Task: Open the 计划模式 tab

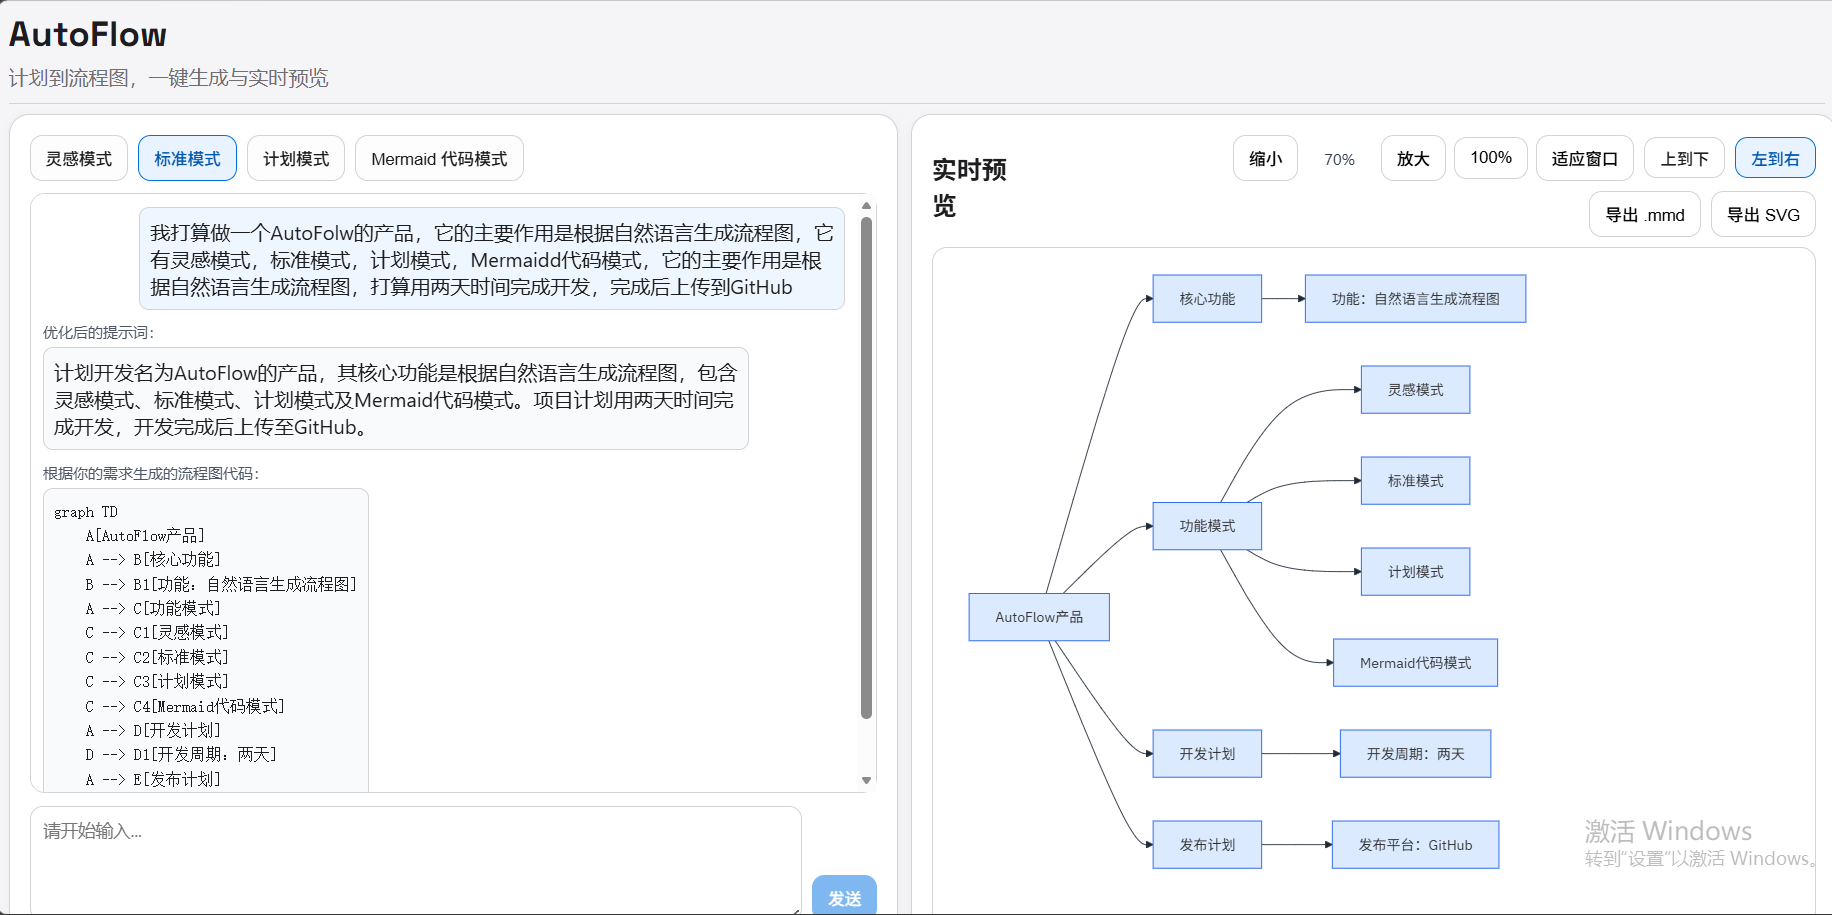Action: pos(296,158)
